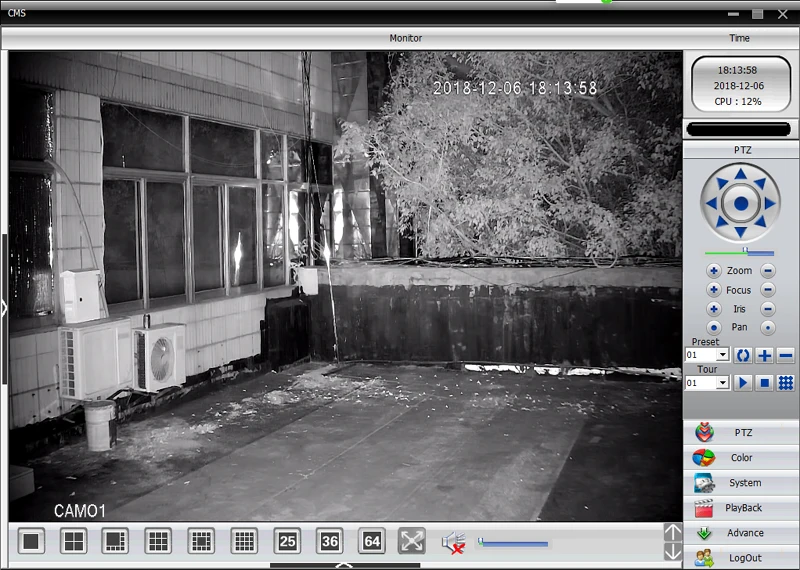Viewport: 800px width, 570px height.
Task: Start Pan with left round button
Action: [x=714, y=328]
